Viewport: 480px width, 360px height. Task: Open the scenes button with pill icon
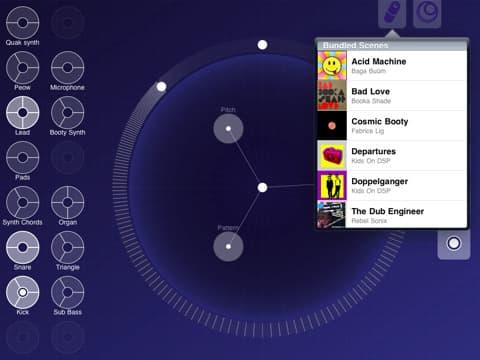392,13
